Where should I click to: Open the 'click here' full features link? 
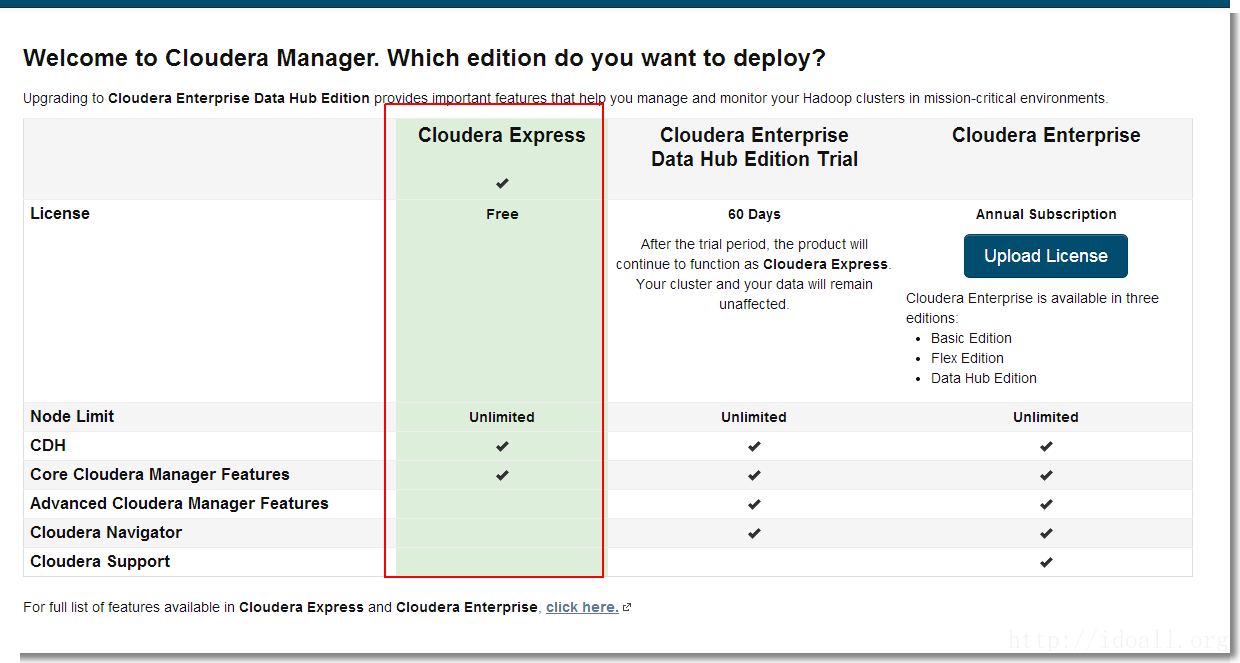pos(582,607)
